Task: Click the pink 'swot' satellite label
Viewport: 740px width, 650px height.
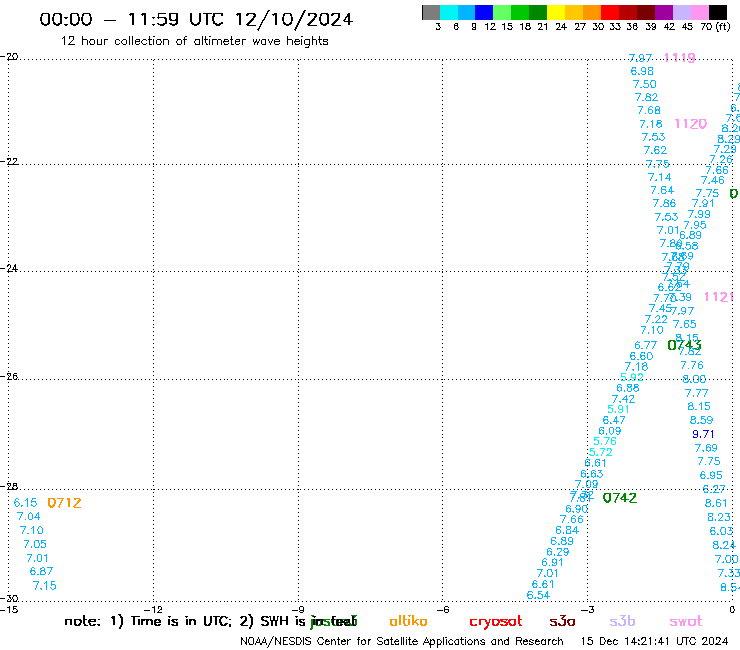Action: pyautogui.click(x=685, y=622)
